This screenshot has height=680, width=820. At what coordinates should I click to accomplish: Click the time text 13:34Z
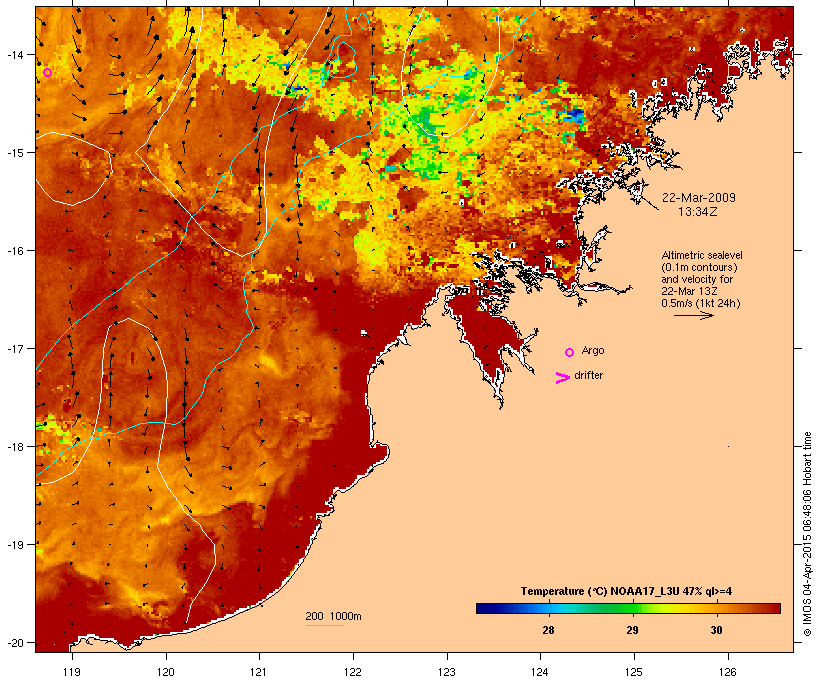coord(698,212)
